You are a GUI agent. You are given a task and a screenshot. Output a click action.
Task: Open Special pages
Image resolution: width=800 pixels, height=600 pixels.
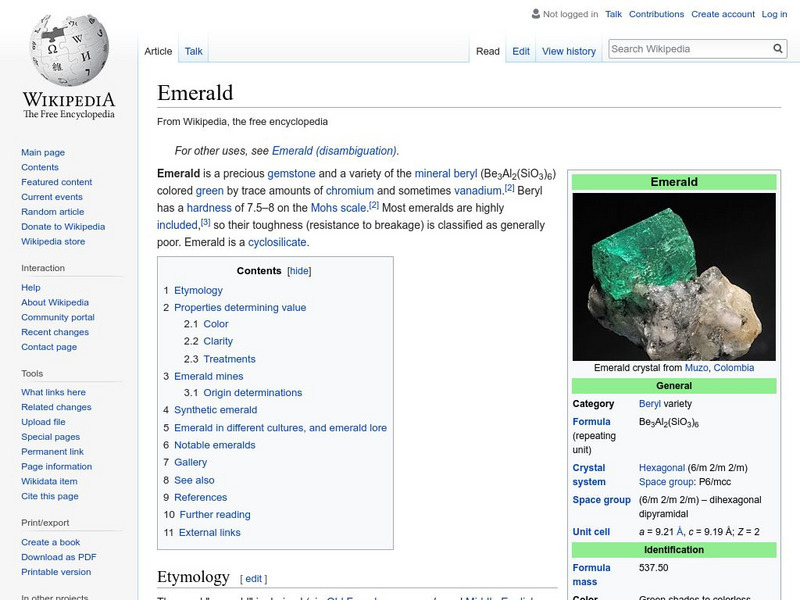[x=51, y=437]
